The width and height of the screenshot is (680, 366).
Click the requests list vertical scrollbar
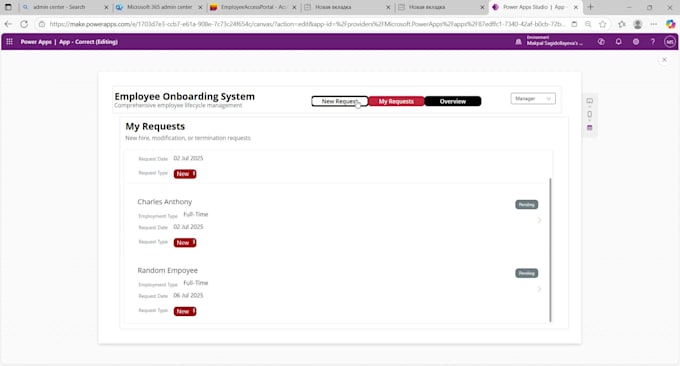(x=550, y=249)
